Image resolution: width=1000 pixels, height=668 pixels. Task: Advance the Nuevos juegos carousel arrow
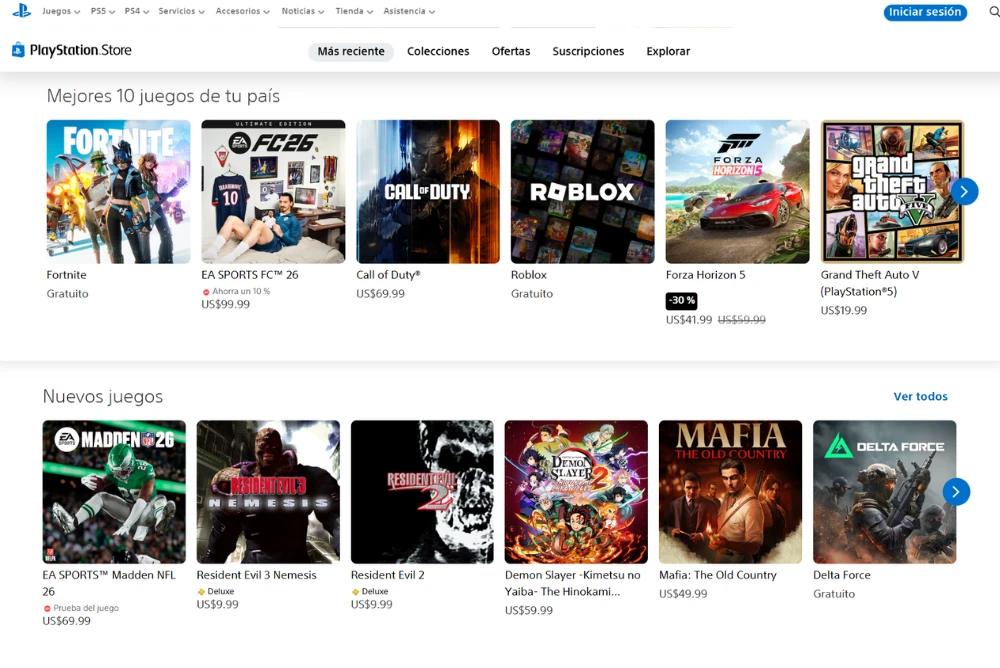tap(957, 491)
